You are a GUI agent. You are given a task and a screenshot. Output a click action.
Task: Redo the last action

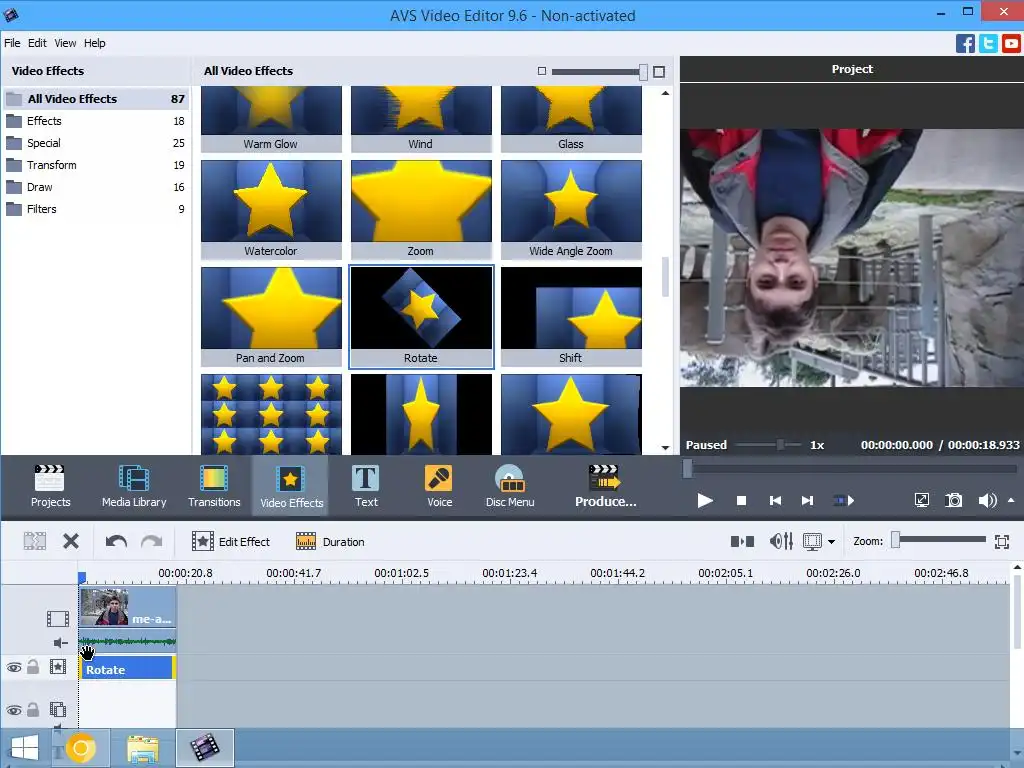152,541
